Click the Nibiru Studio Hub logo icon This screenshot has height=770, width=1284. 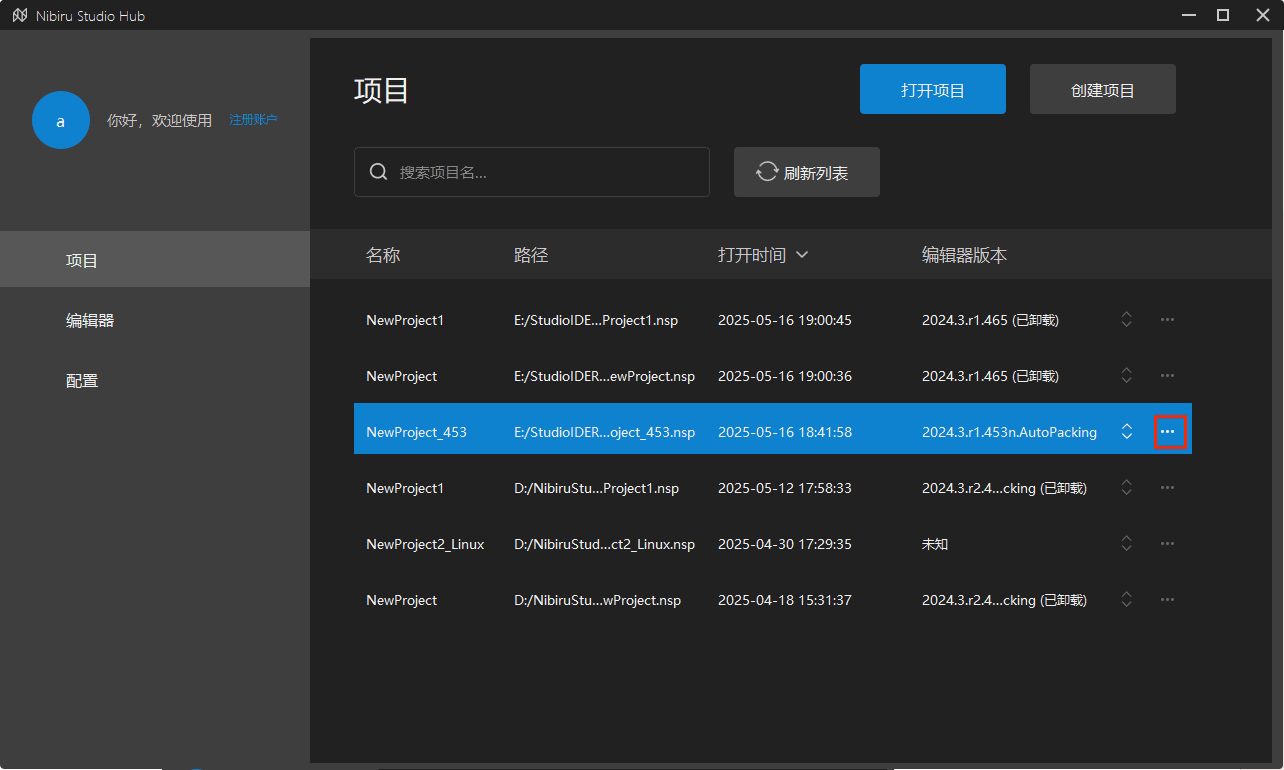pyautogui.click(x=20, y=16)
